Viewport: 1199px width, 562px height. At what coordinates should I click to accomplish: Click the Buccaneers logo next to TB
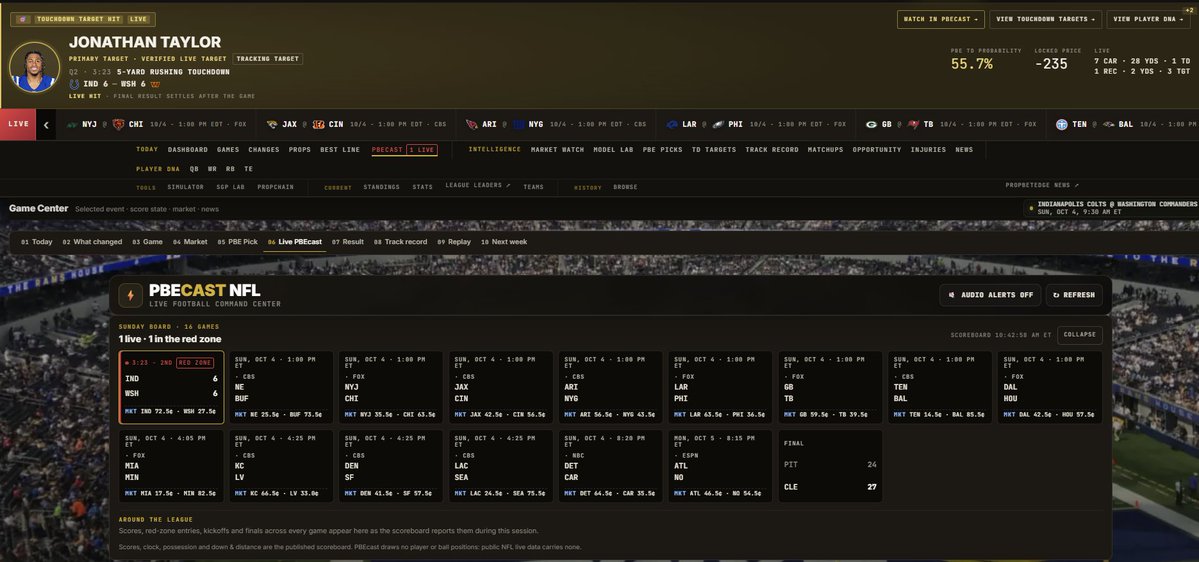coord(914,125)
